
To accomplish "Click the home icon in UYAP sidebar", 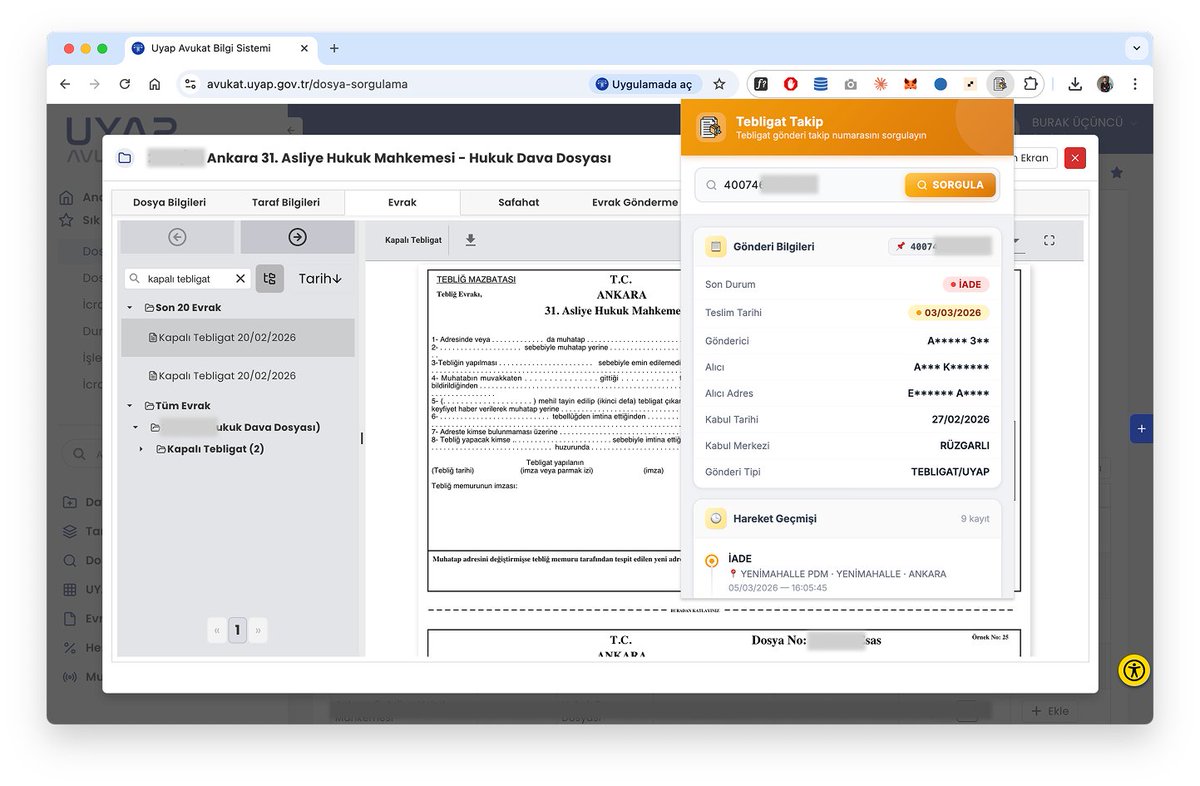I will (x=66, y=198).
